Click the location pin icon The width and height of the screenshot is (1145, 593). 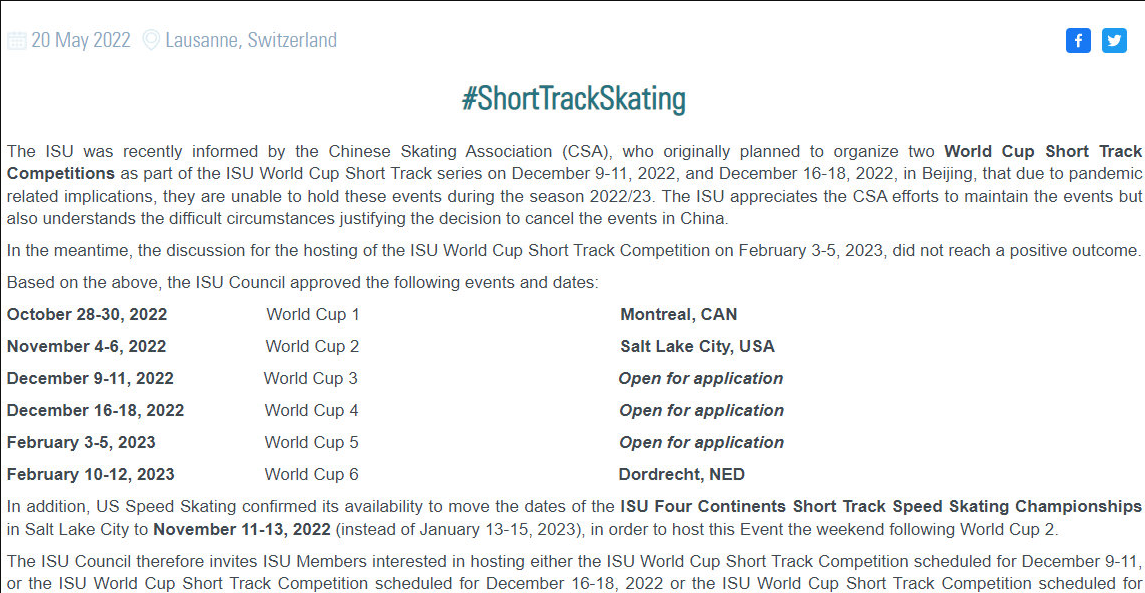pyautogui.click(x=151, y=41)
